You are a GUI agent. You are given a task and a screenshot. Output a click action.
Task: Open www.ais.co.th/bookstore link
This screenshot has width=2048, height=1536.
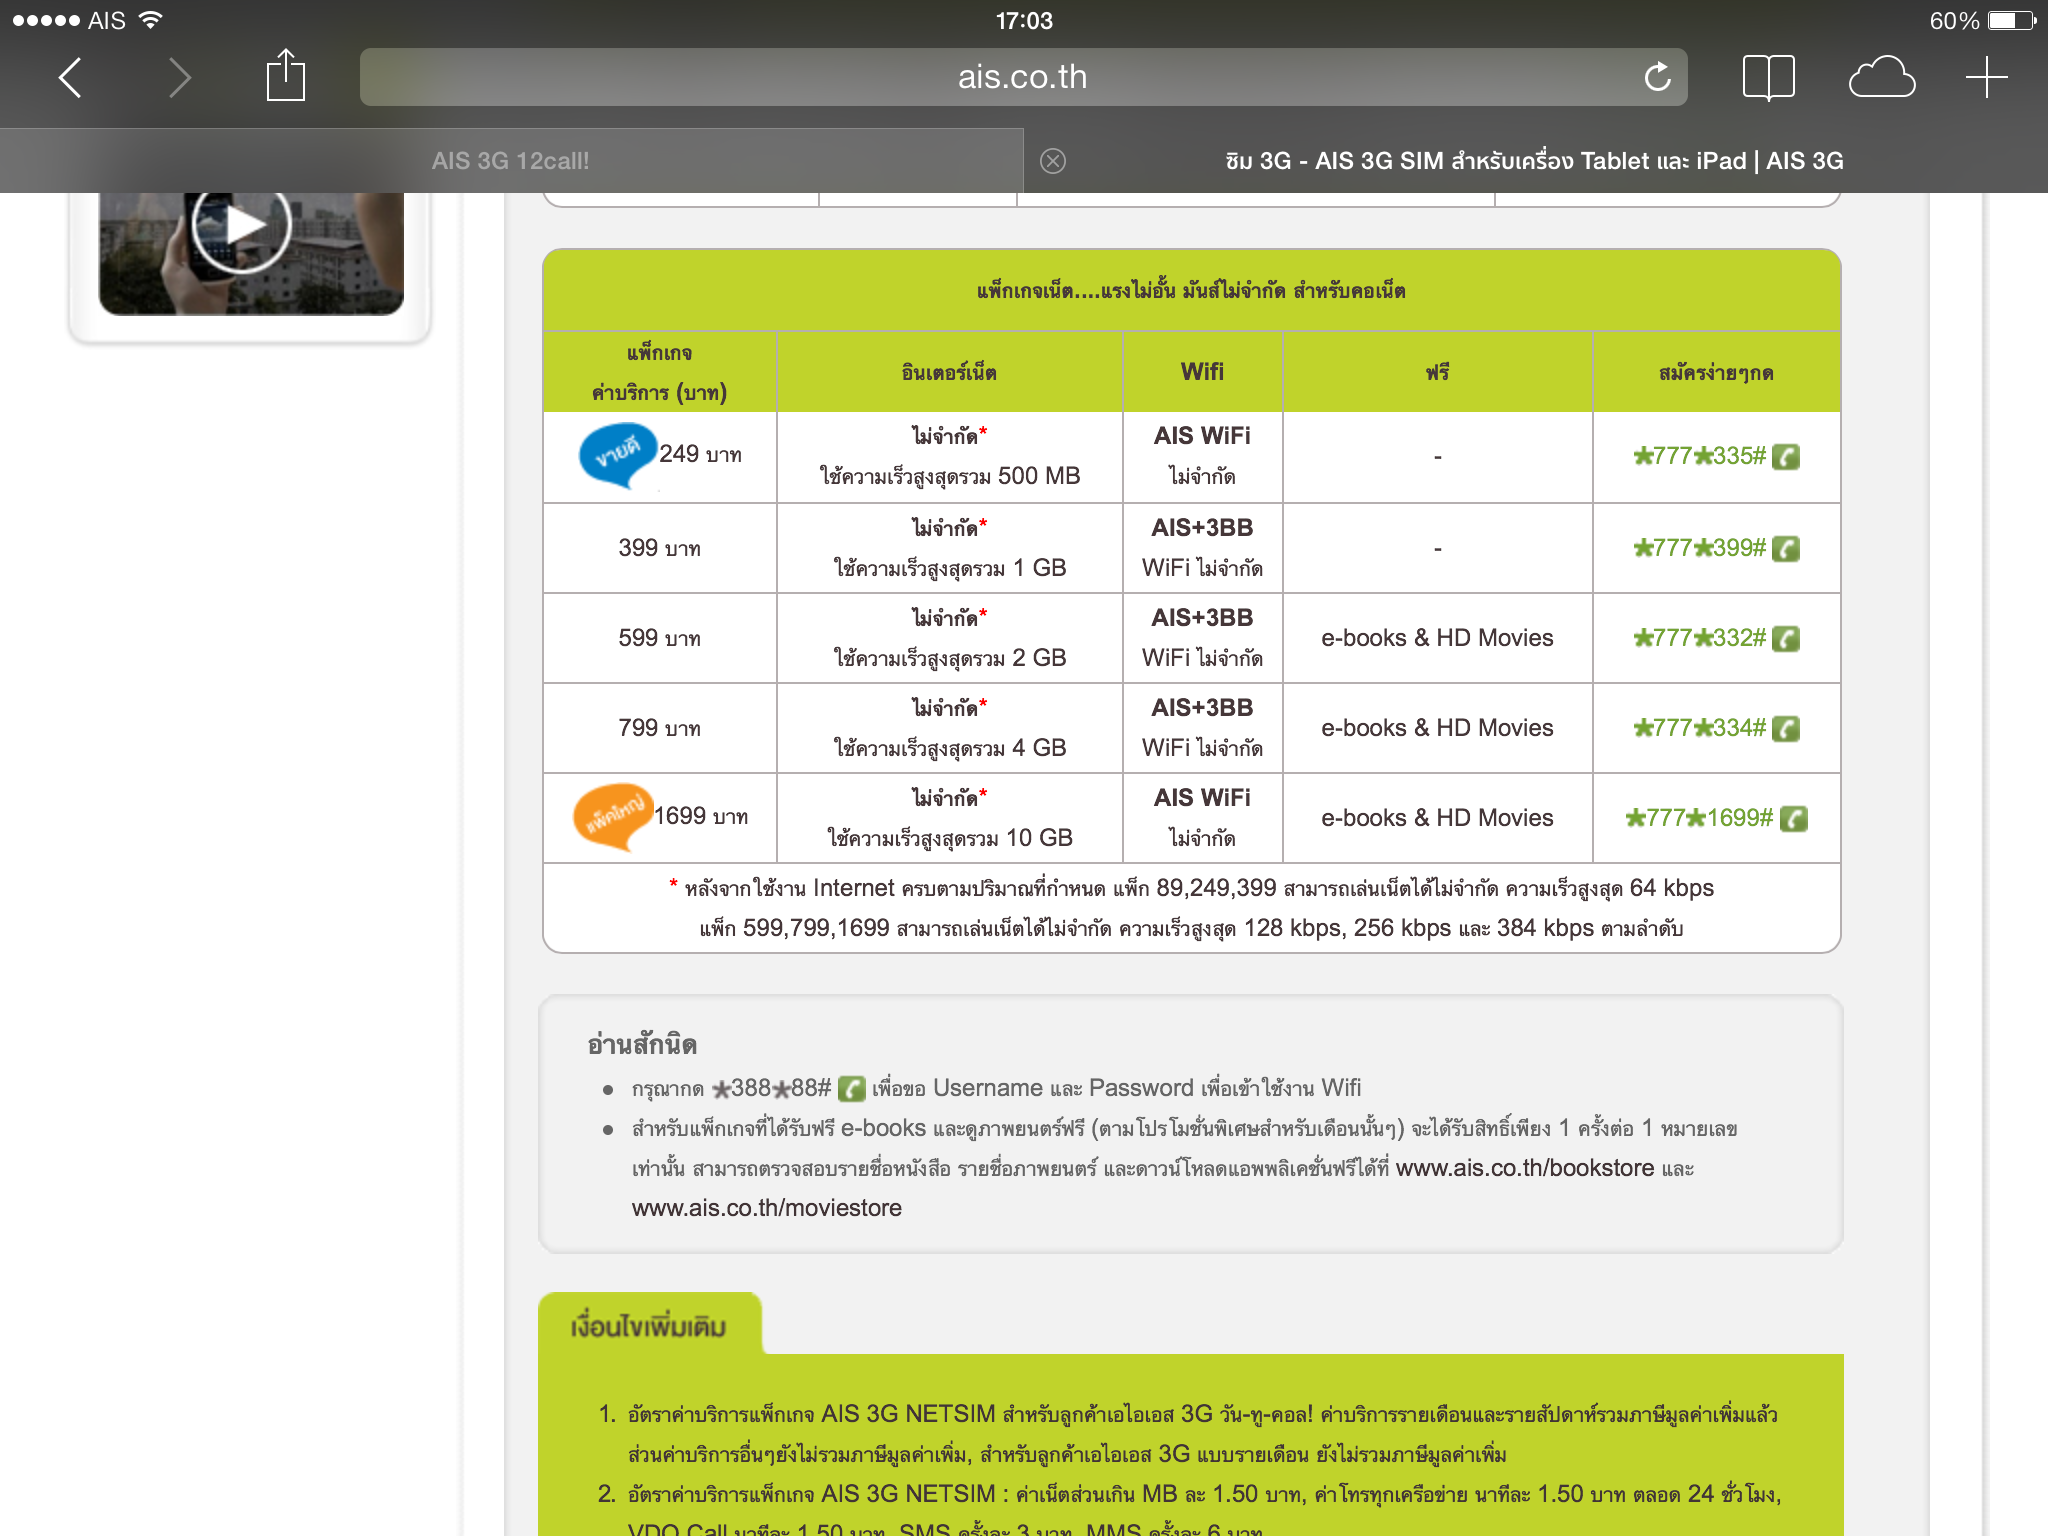click(1524, 1168)
